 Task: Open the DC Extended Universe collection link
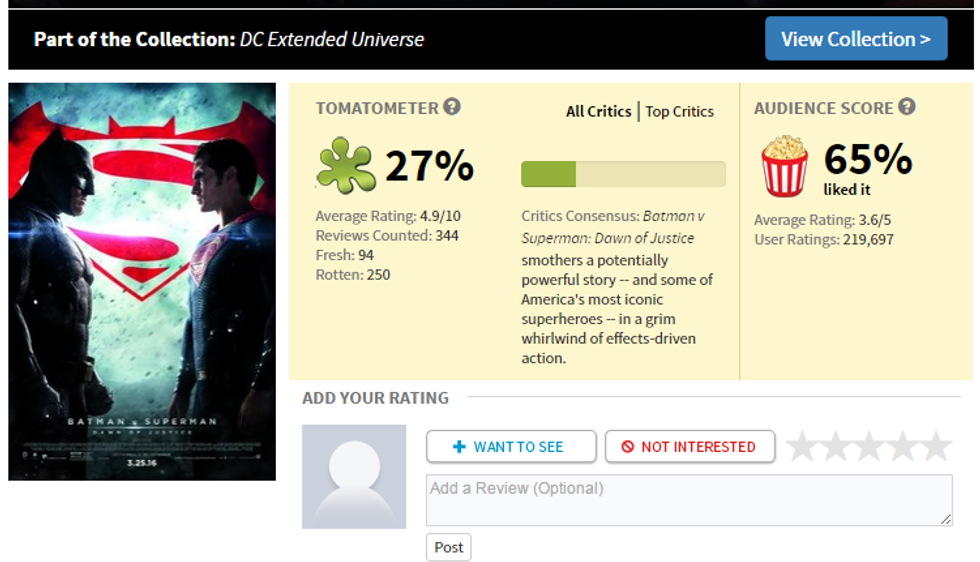pos(332,39)
